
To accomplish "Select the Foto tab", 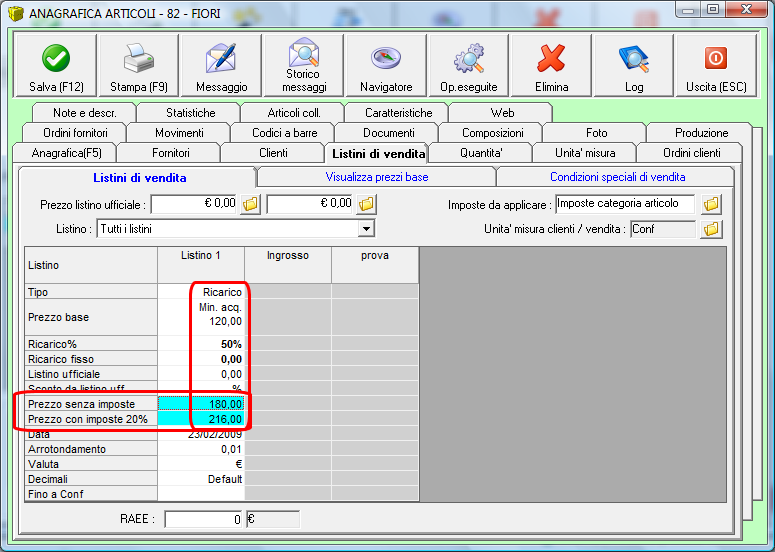I will (597, 133).
